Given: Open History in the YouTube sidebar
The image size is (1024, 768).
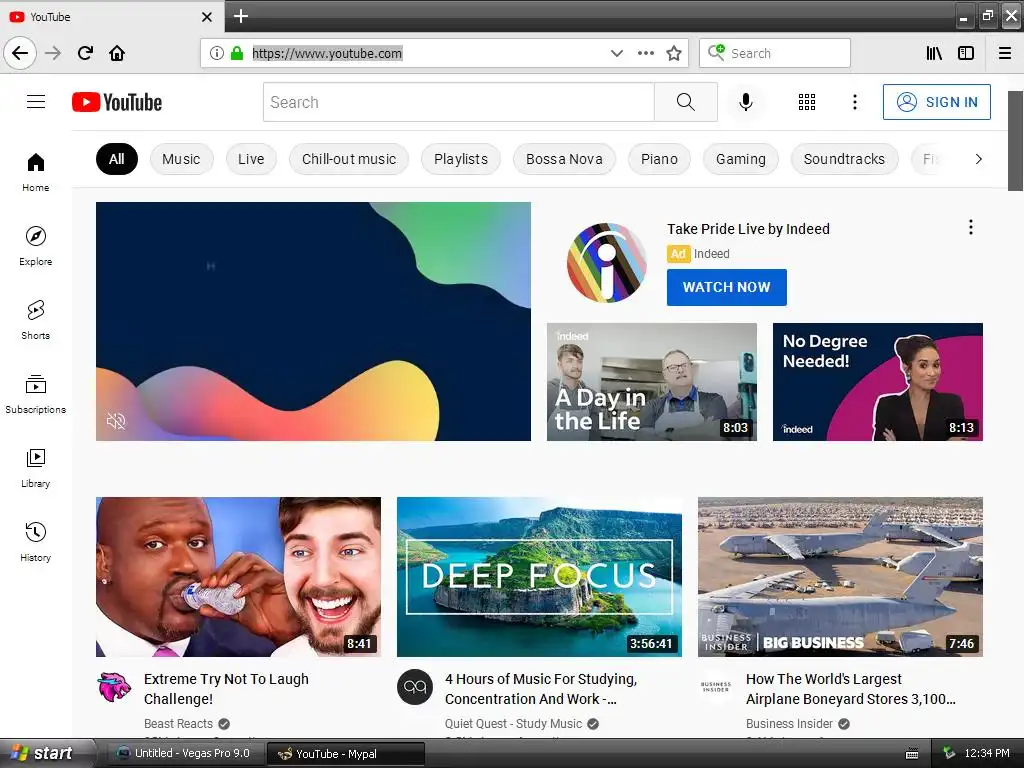Looking at the screenshot, I should pos(36,542).
